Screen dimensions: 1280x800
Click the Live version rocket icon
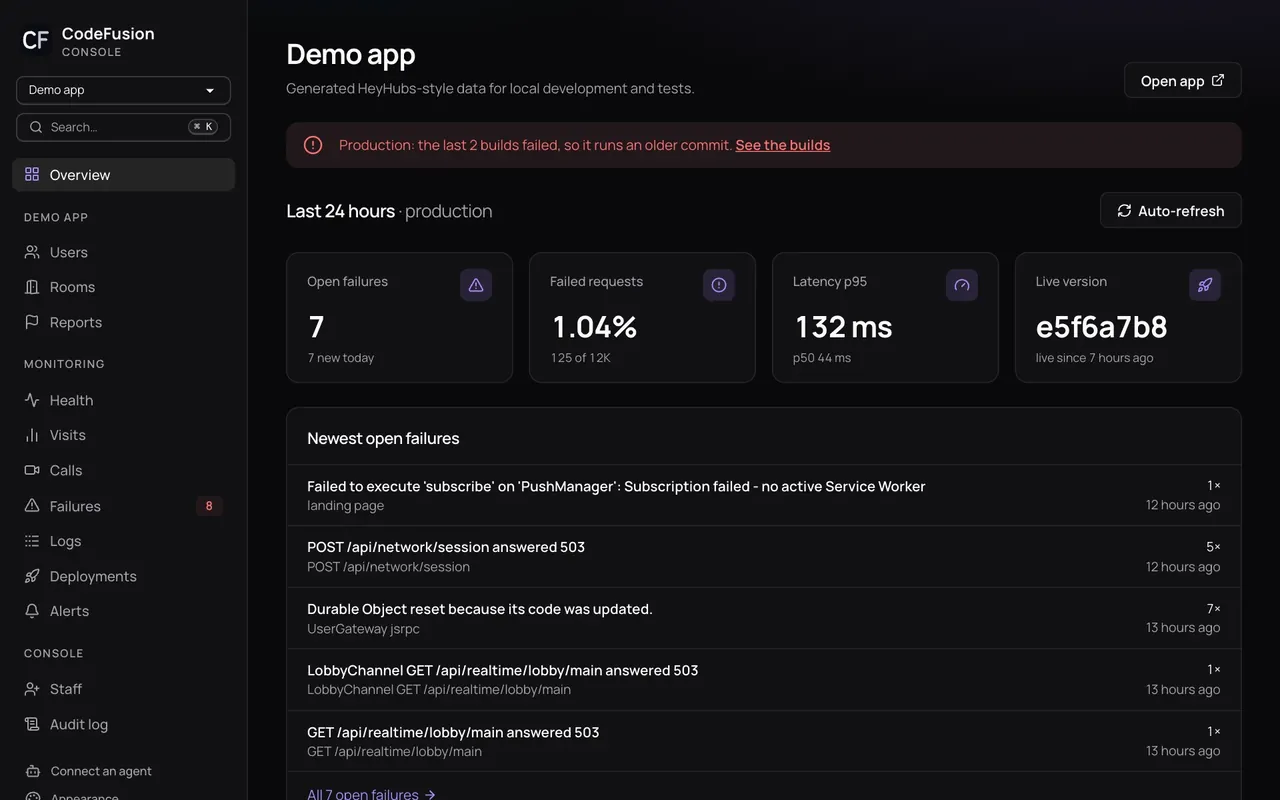[1205, 285]
